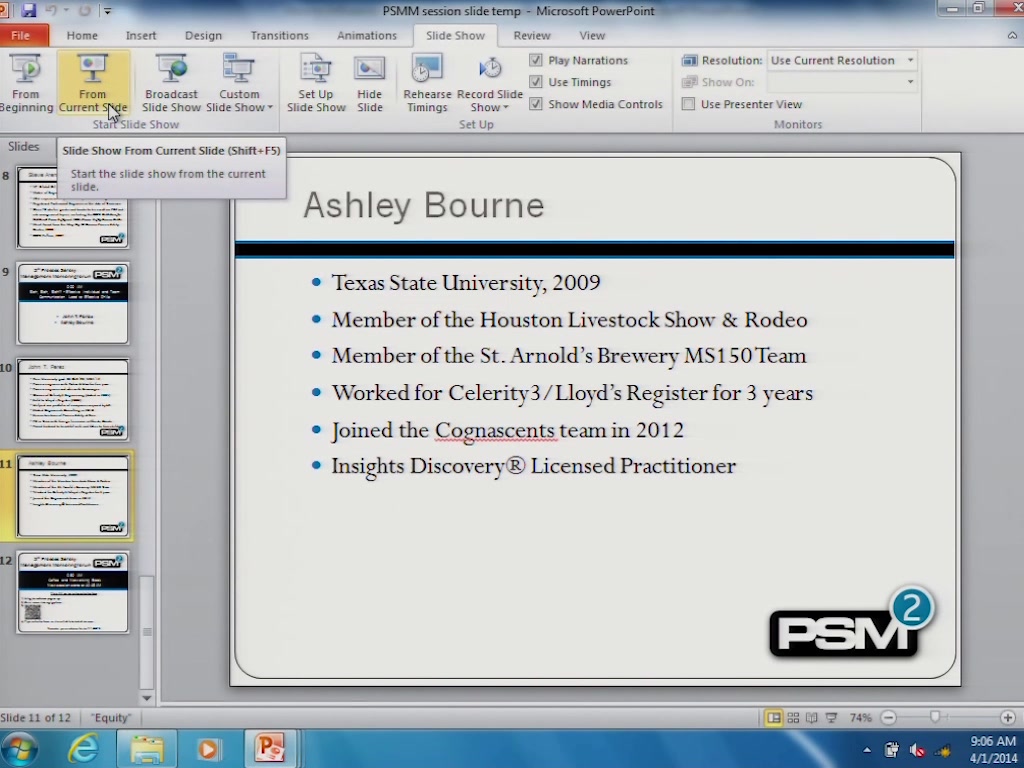Select slide 12 thumbnail
The height and width of the screenshot is (768, 1024).
click(x=72, y=592)
